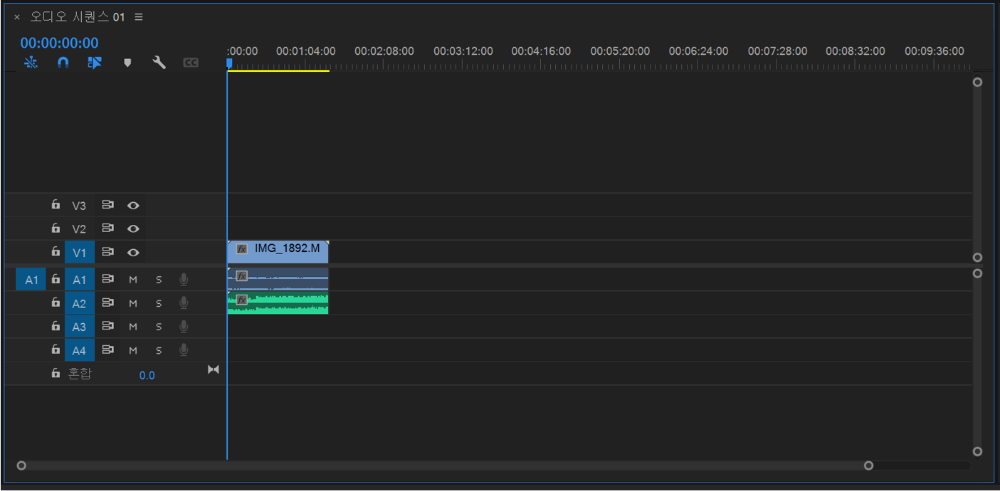Click the playhead marker at ruler start
Viewport: 1000px width, 491px height.
click(229, 62)
